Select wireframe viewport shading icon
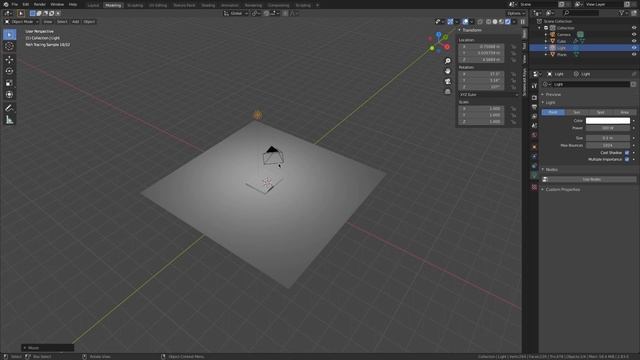The image size is (640, 360). [489, 22]
